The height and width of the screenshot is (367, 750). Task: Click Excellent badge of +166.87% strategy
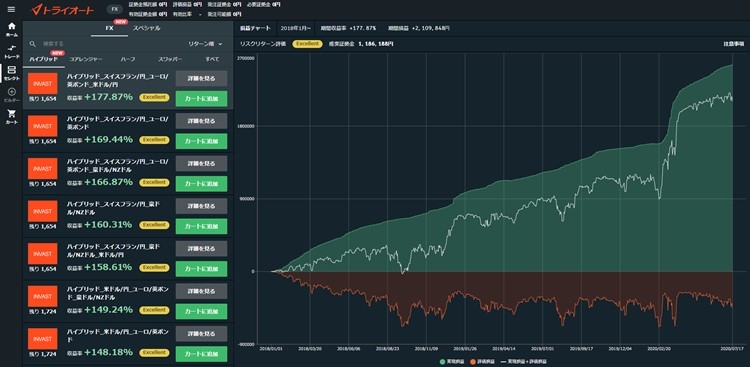[154, 182]
